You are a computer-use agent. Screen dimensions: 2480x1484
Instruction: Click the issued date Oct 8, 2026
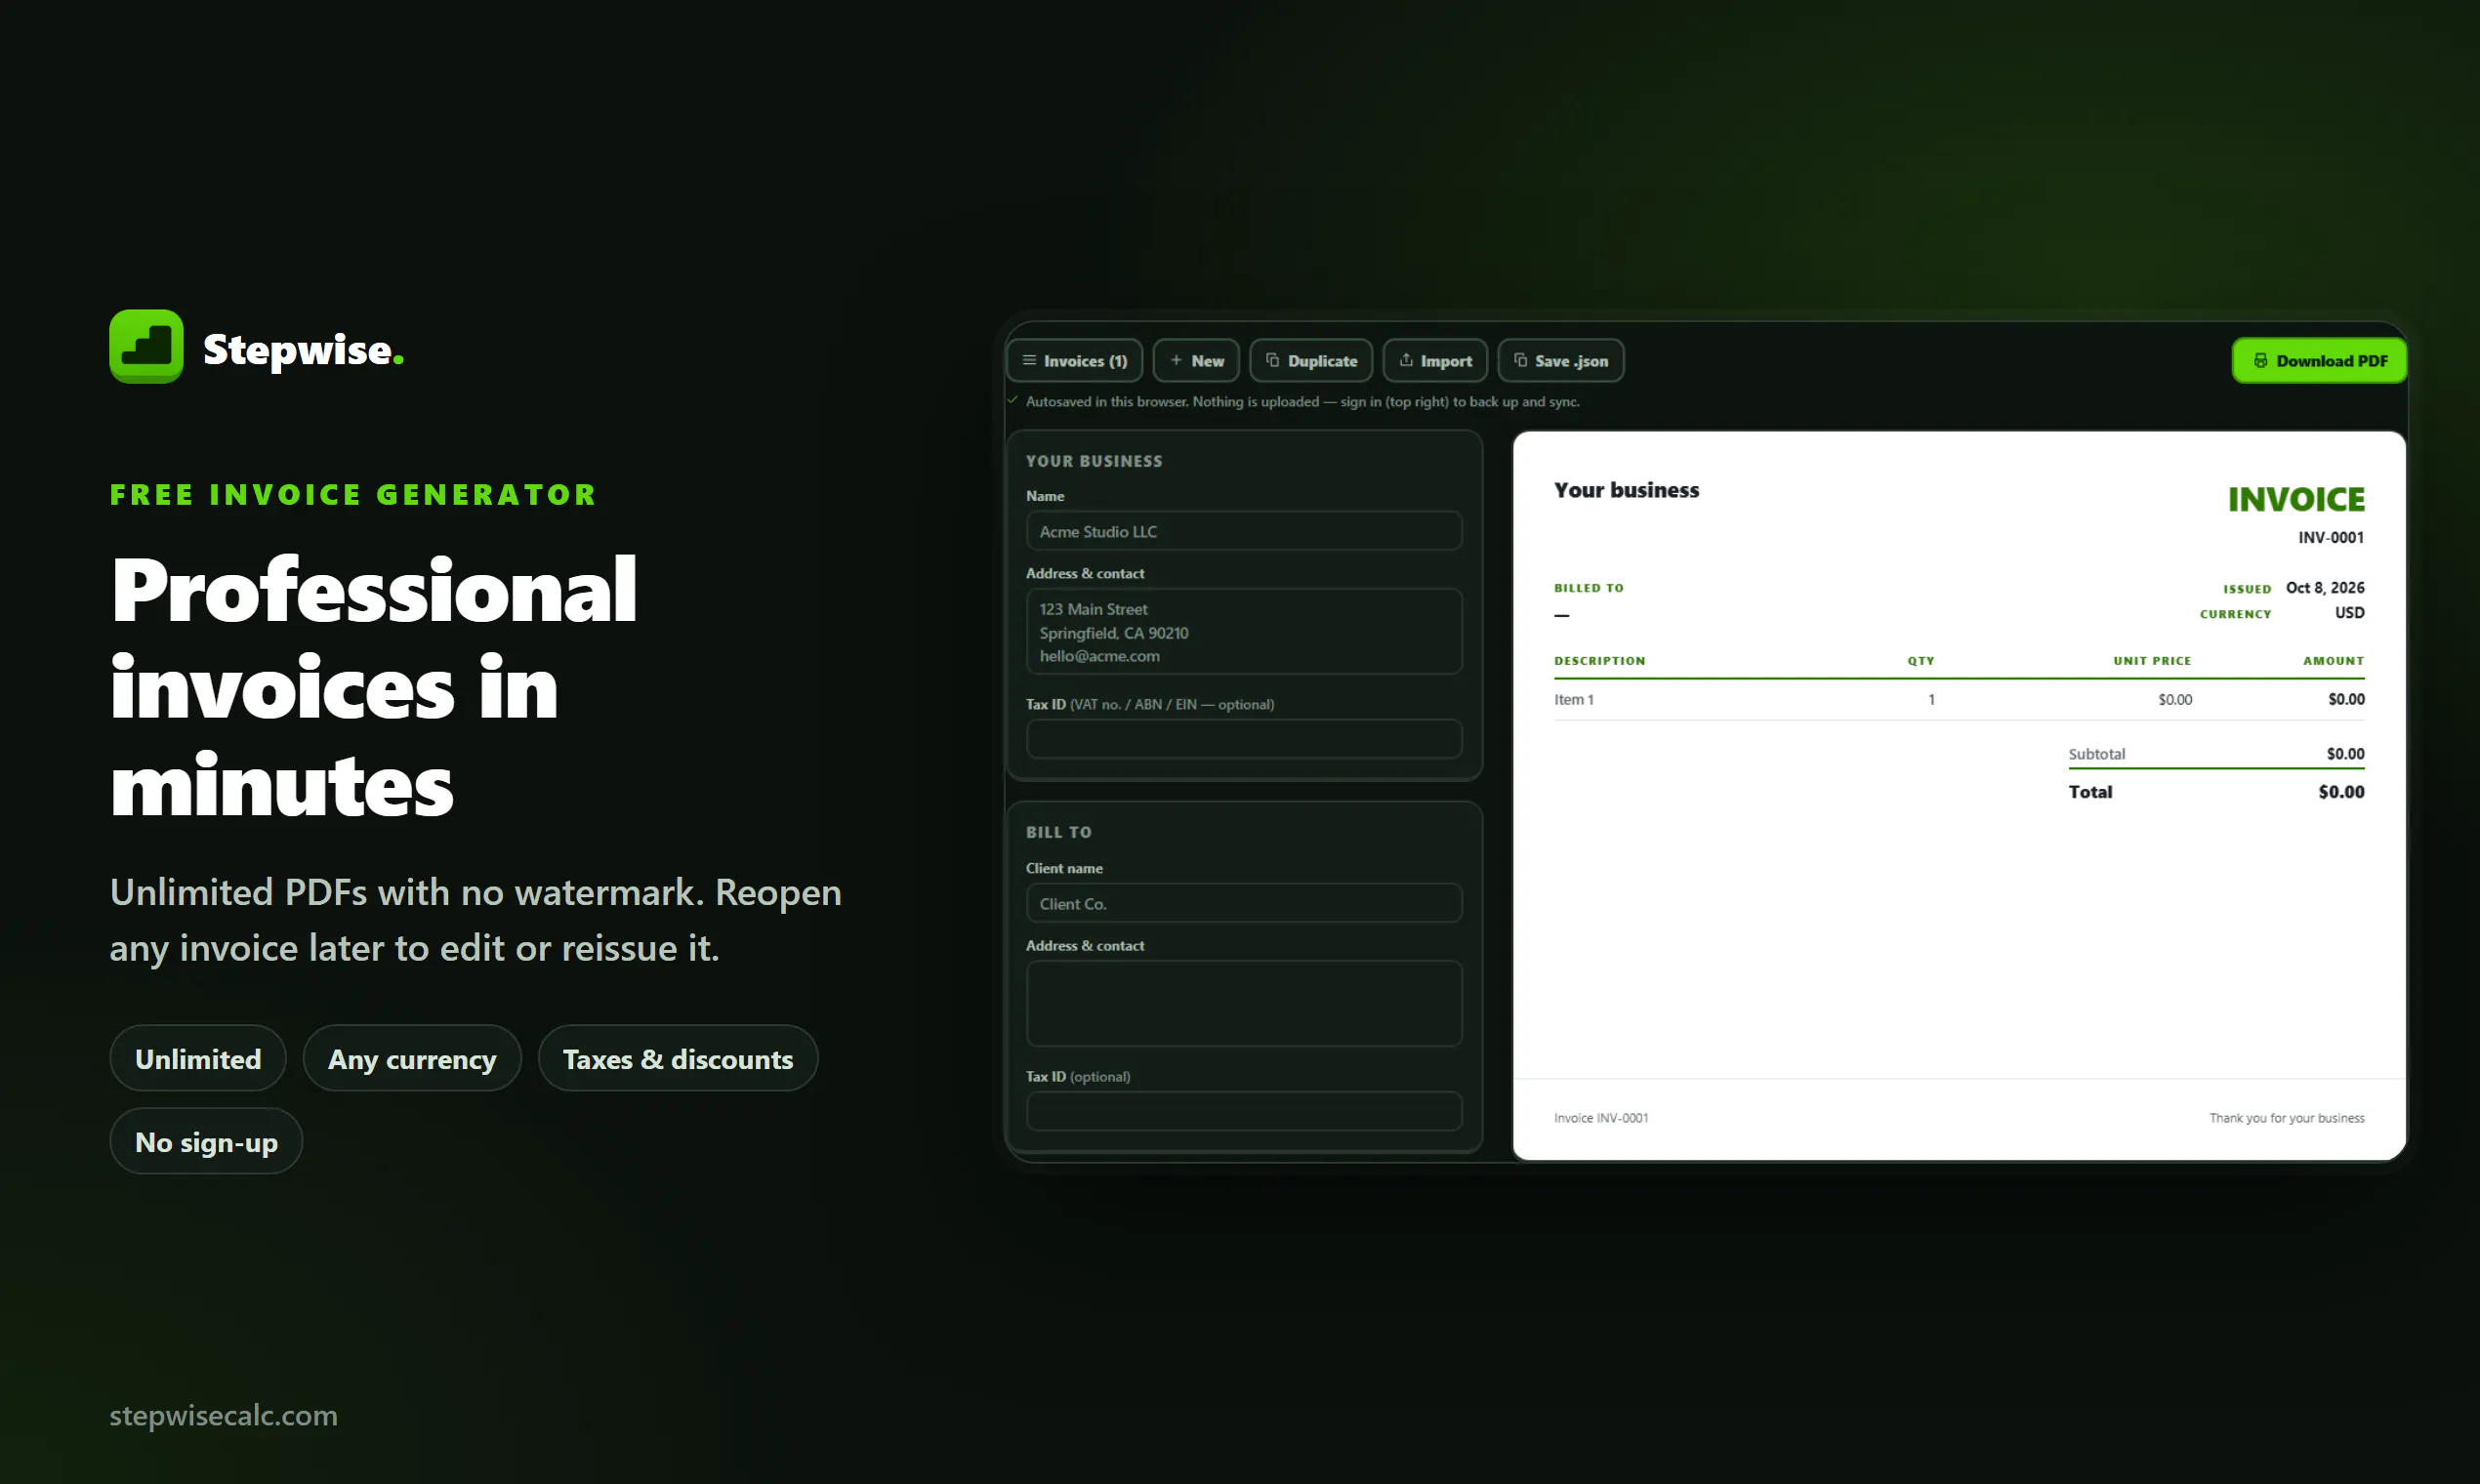2325,587
